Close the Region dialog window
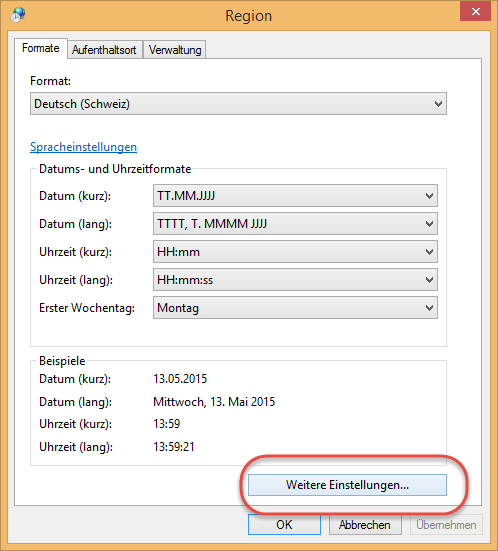The image size is (498, 551). pos(476,12)
